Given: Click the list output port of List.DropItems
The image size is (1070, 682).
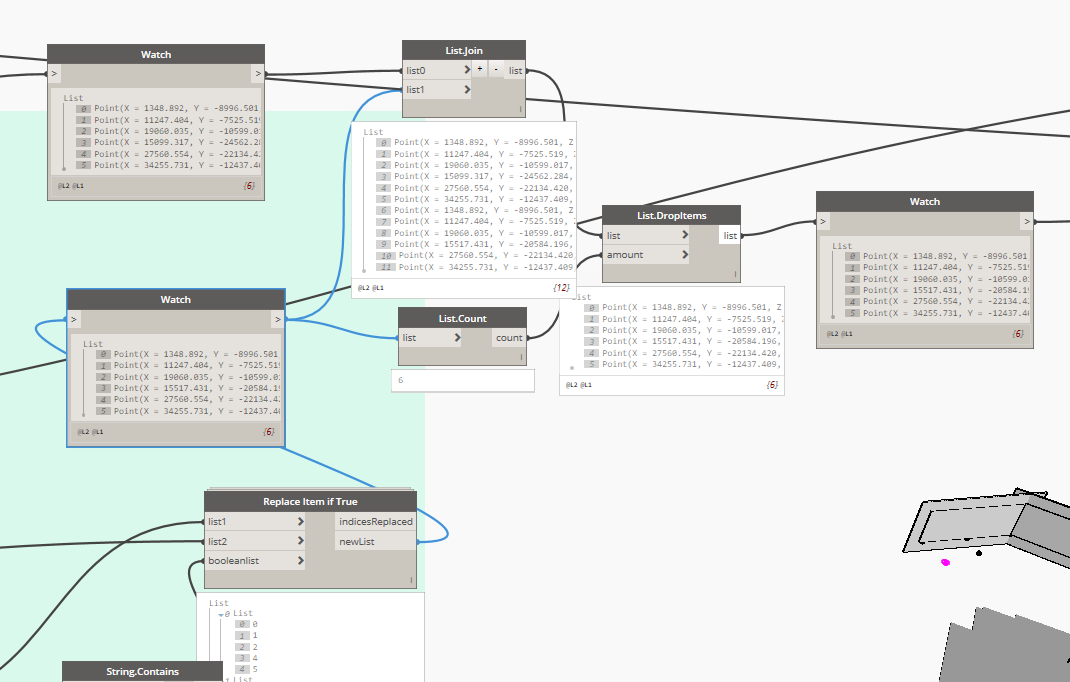Looking at the screenshot, I should (730, 236).
